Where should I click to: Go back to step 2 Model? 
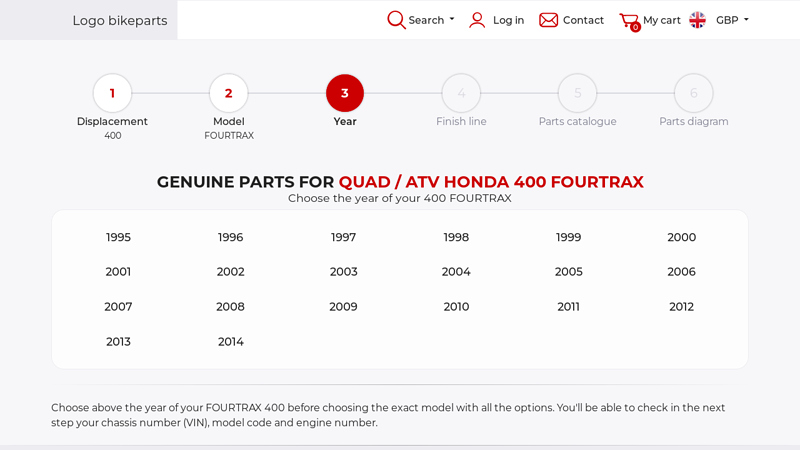click(229, 93)
